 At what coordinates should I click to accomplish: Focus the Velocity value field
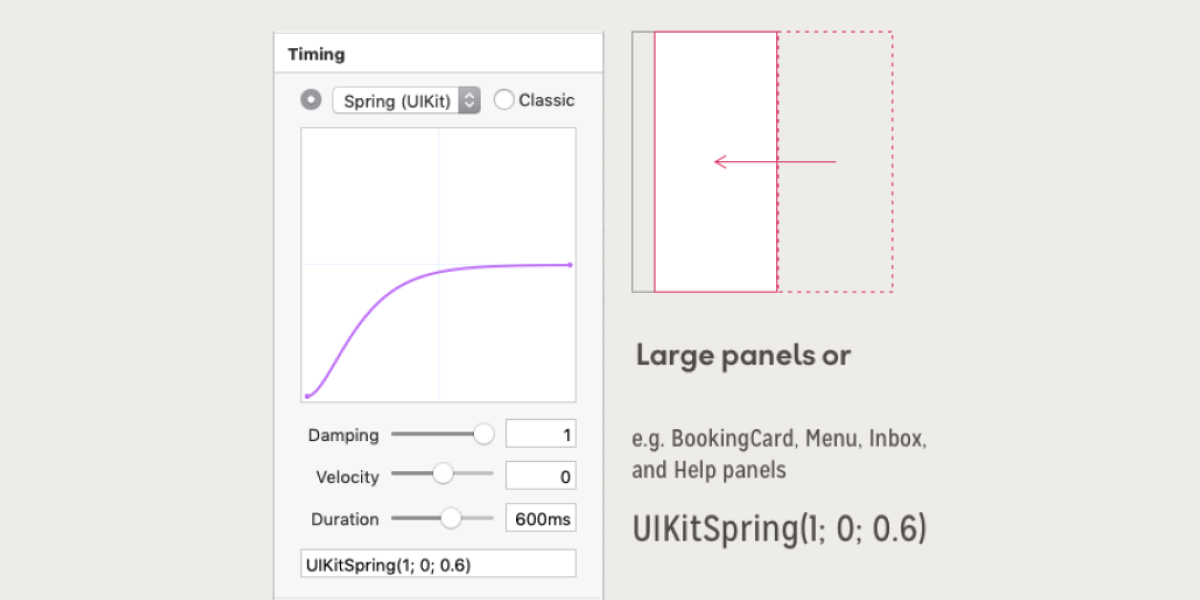540,476
